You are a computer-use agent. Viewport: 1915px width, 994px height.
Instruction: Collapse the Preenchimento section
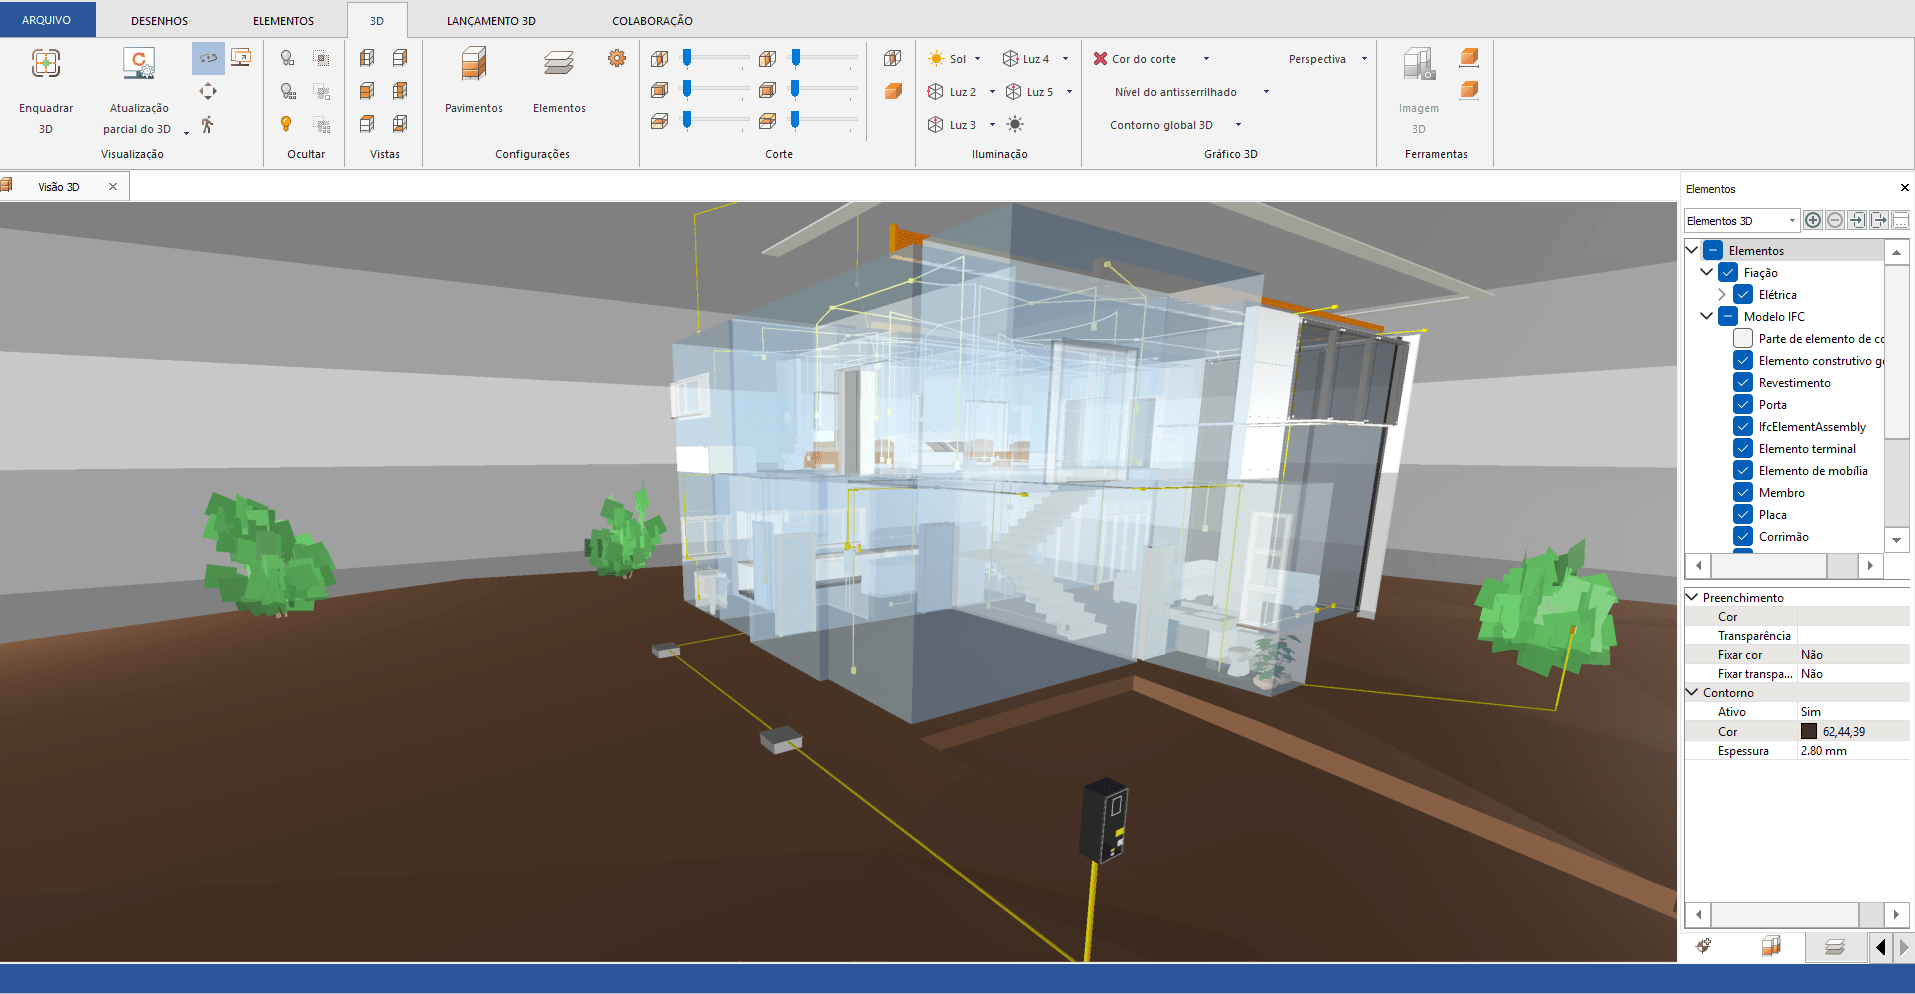[x=1692, y=597]
